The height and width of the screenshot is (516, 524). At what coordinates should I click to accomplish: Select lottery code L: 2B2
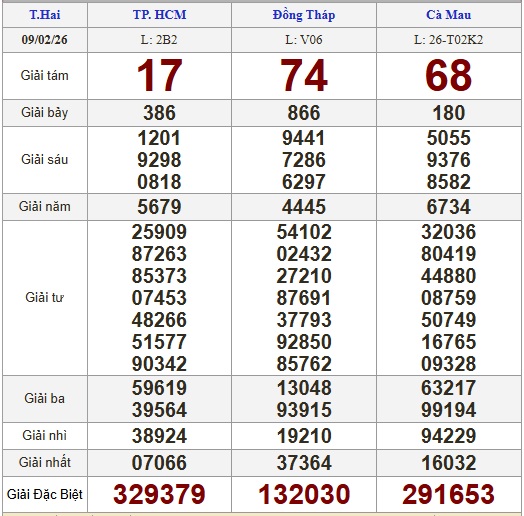[x=159, y=40]
